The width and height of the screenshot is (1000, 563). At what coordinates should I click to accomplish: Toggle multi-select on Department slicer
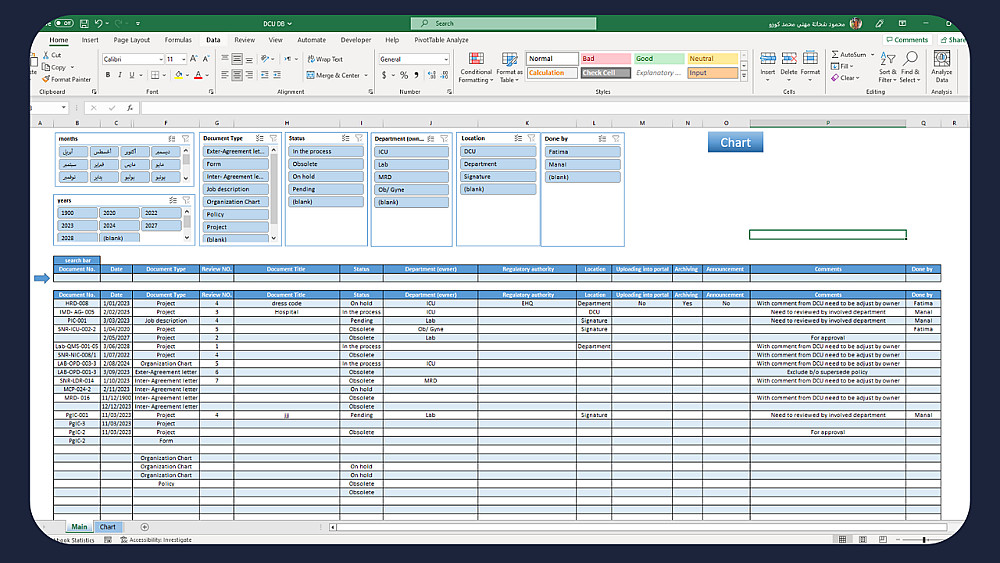(430, 138)
